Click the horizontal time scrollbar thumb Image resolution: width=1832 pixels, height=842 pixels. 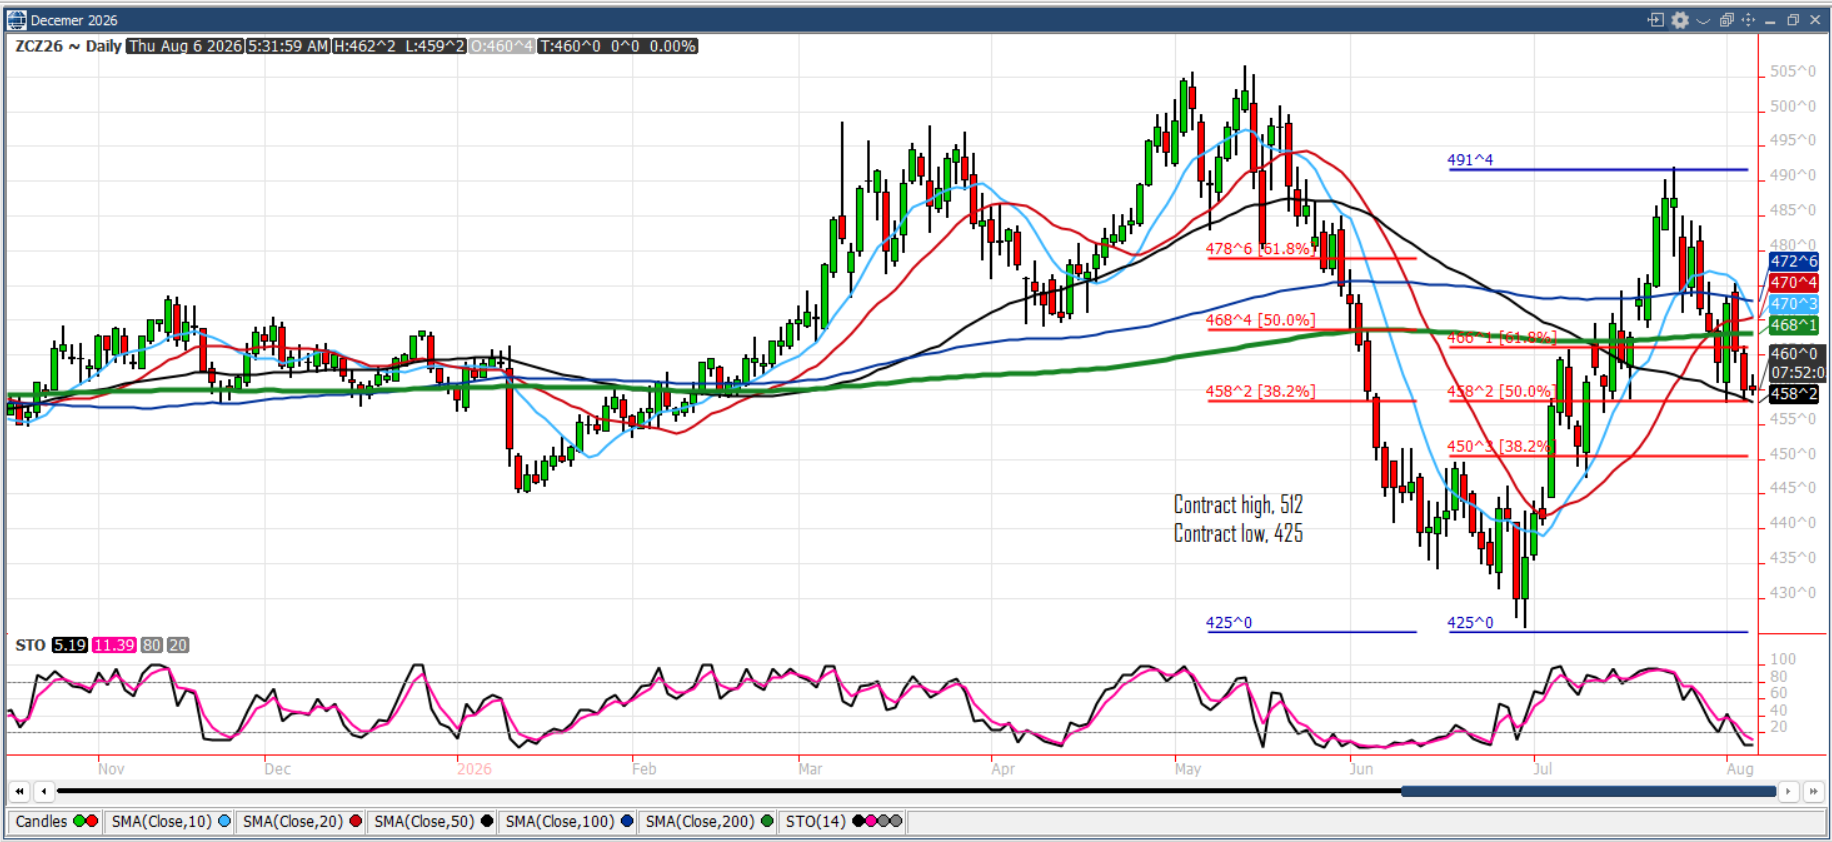click(x=1588, y=791)
